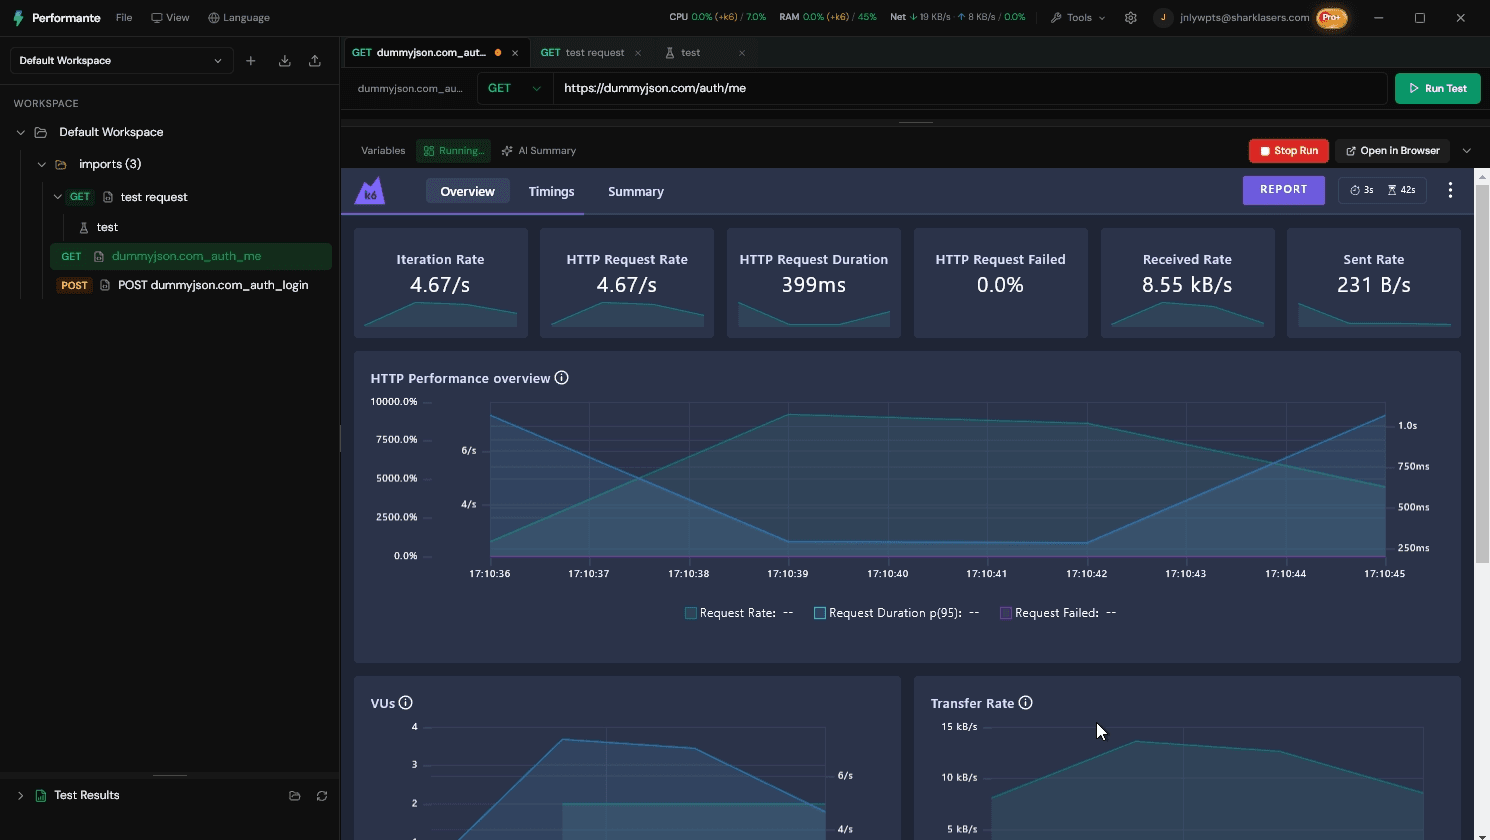The image size is (1490, 840).
Task: Click the add new workspace plus icon
Action: (x=251, y=61)
